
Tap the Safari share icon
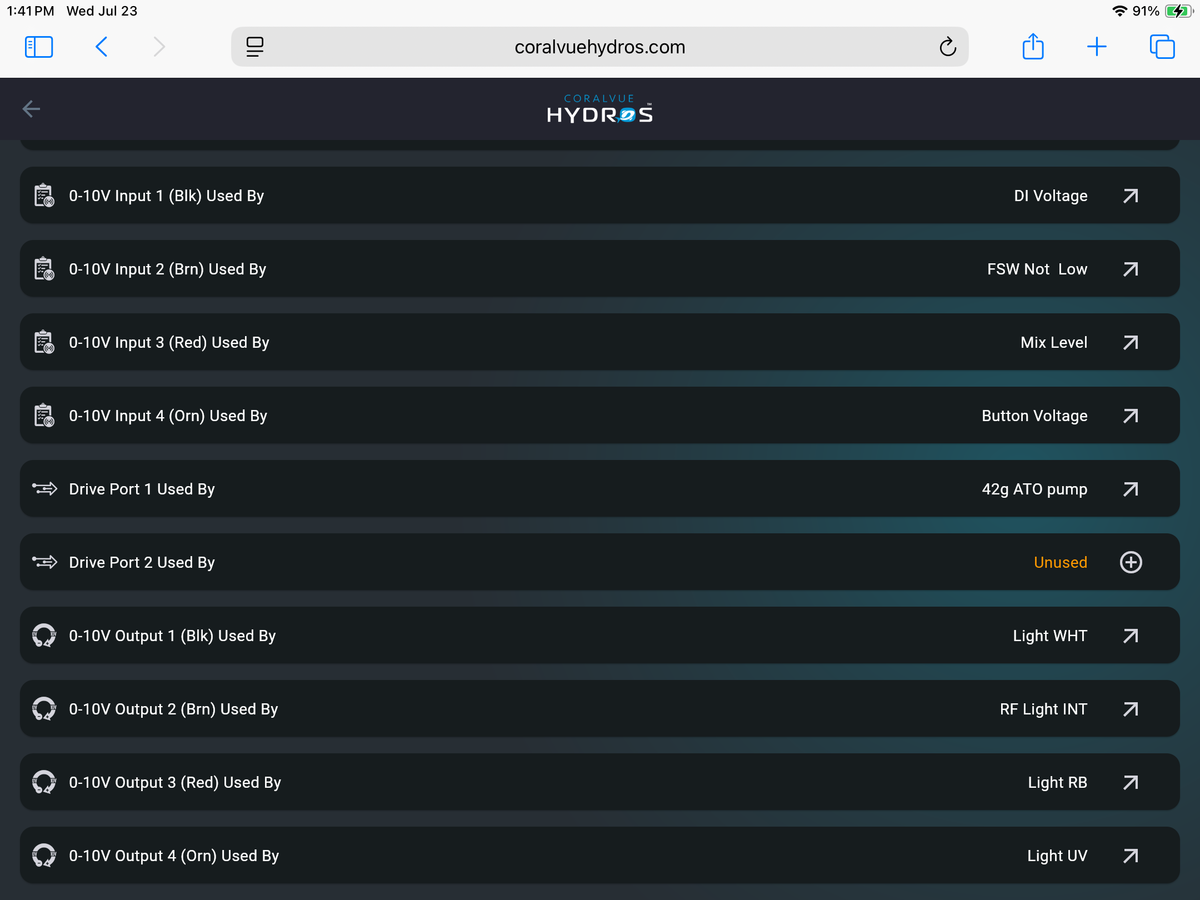[1033, 46]
